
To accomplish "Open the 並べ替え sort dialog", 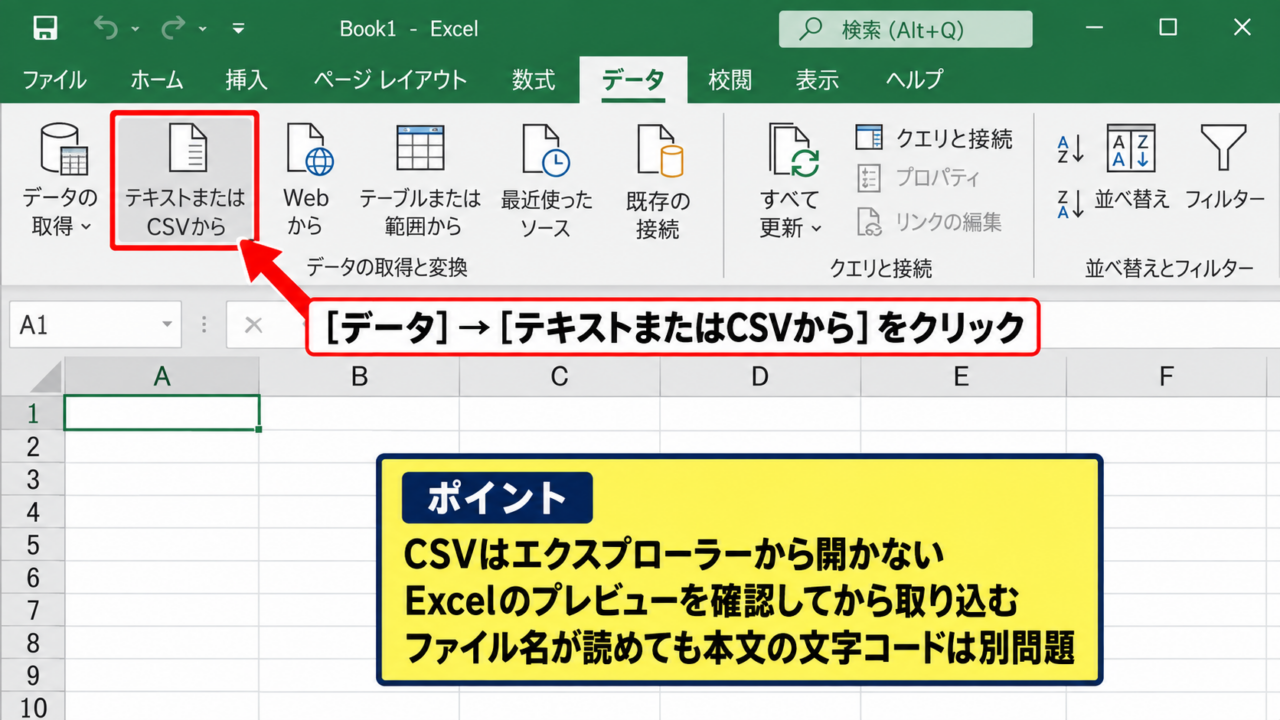I will tap(1131, 168).
